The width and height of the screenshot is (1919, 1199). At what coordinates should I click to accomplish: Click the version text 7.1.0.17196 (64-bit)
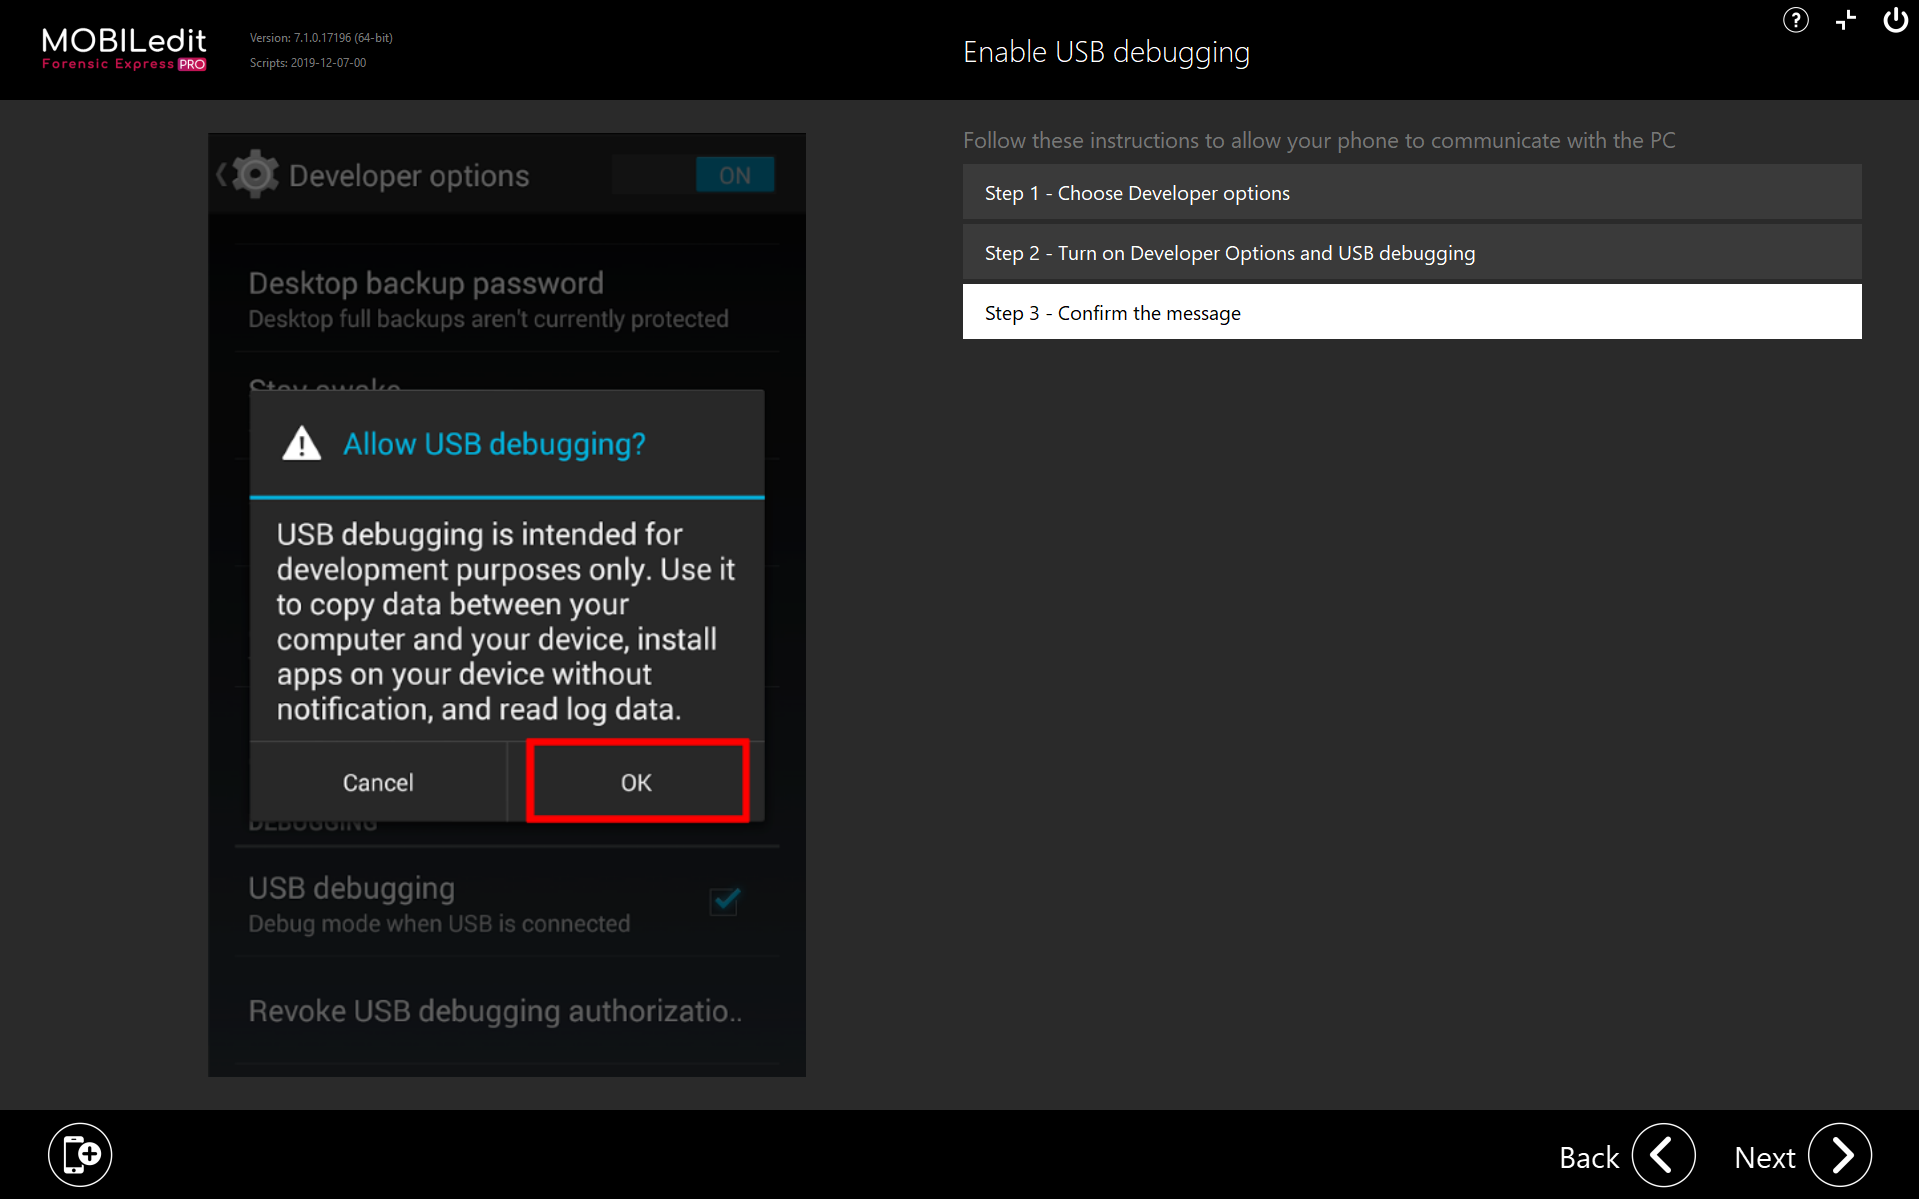[321, 38]
